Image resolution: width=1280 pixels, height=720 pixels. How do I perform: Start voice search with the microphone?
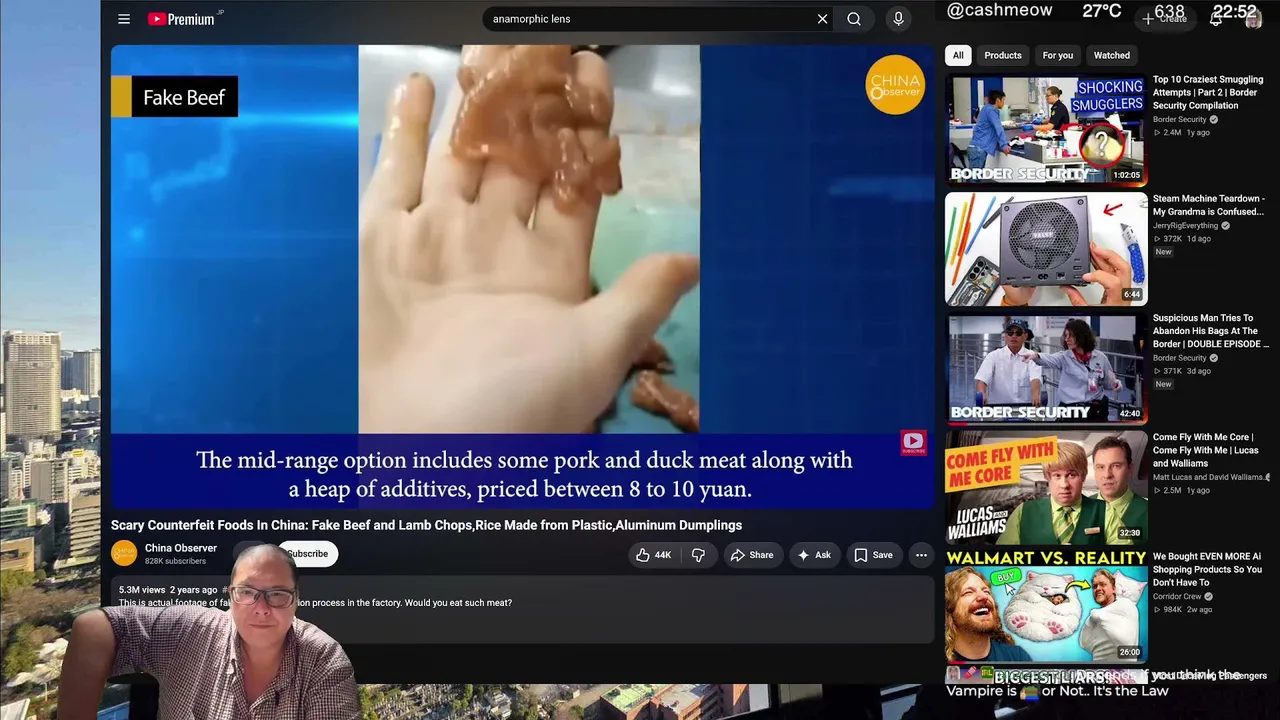click(898, 19)
